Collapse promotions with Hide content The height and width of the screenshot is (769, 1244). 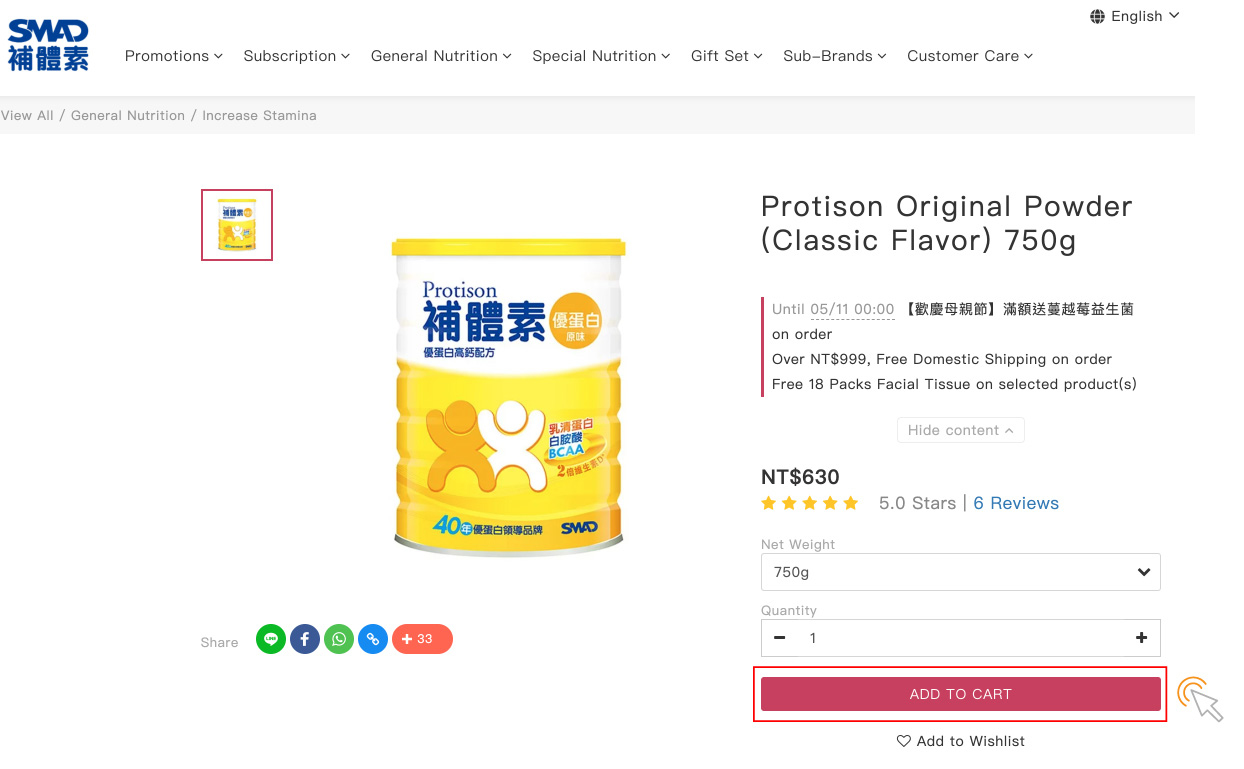point(960,430)
